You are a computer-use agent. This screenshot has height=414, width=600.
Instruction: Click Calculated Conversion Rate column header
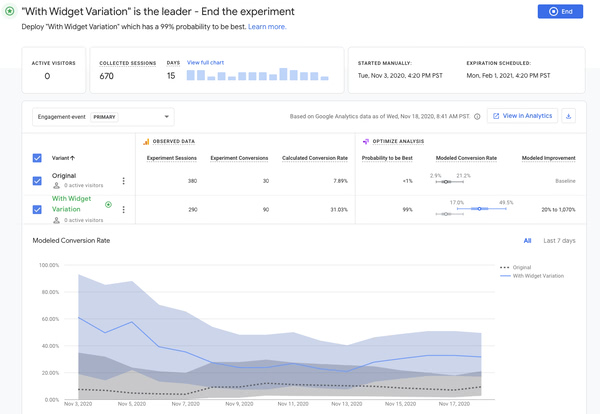coord(315,158)
